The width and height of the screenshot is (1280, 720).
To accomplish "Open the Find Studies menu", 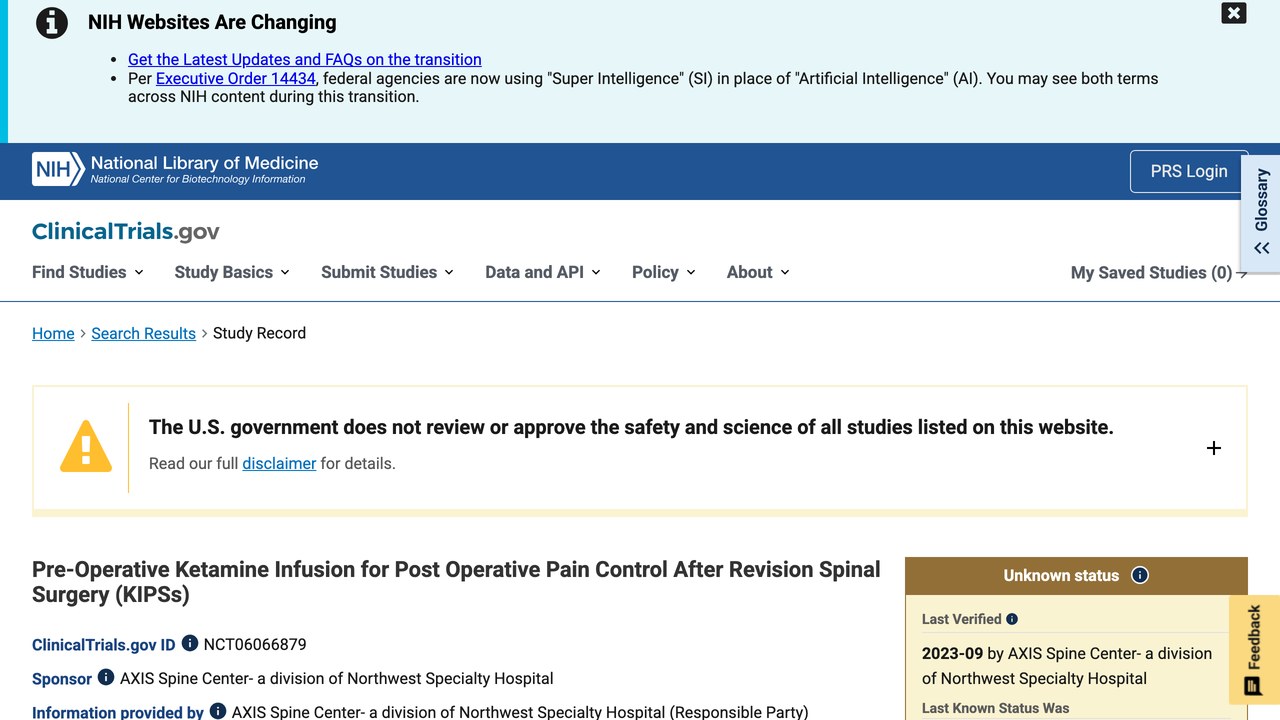I will point(88,272).
